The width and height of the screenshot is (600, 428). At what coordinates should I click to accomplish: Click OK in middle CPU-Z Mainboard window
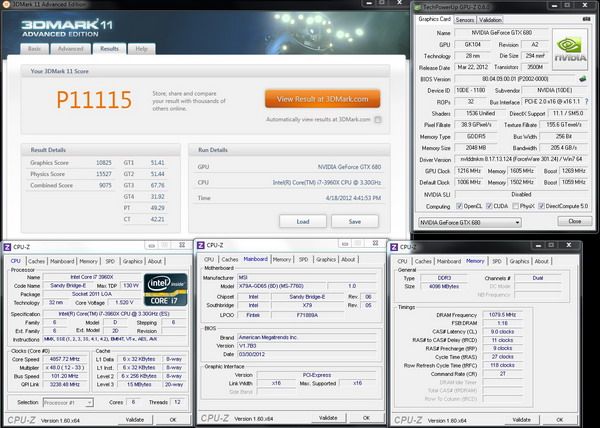tap(366, 418)
